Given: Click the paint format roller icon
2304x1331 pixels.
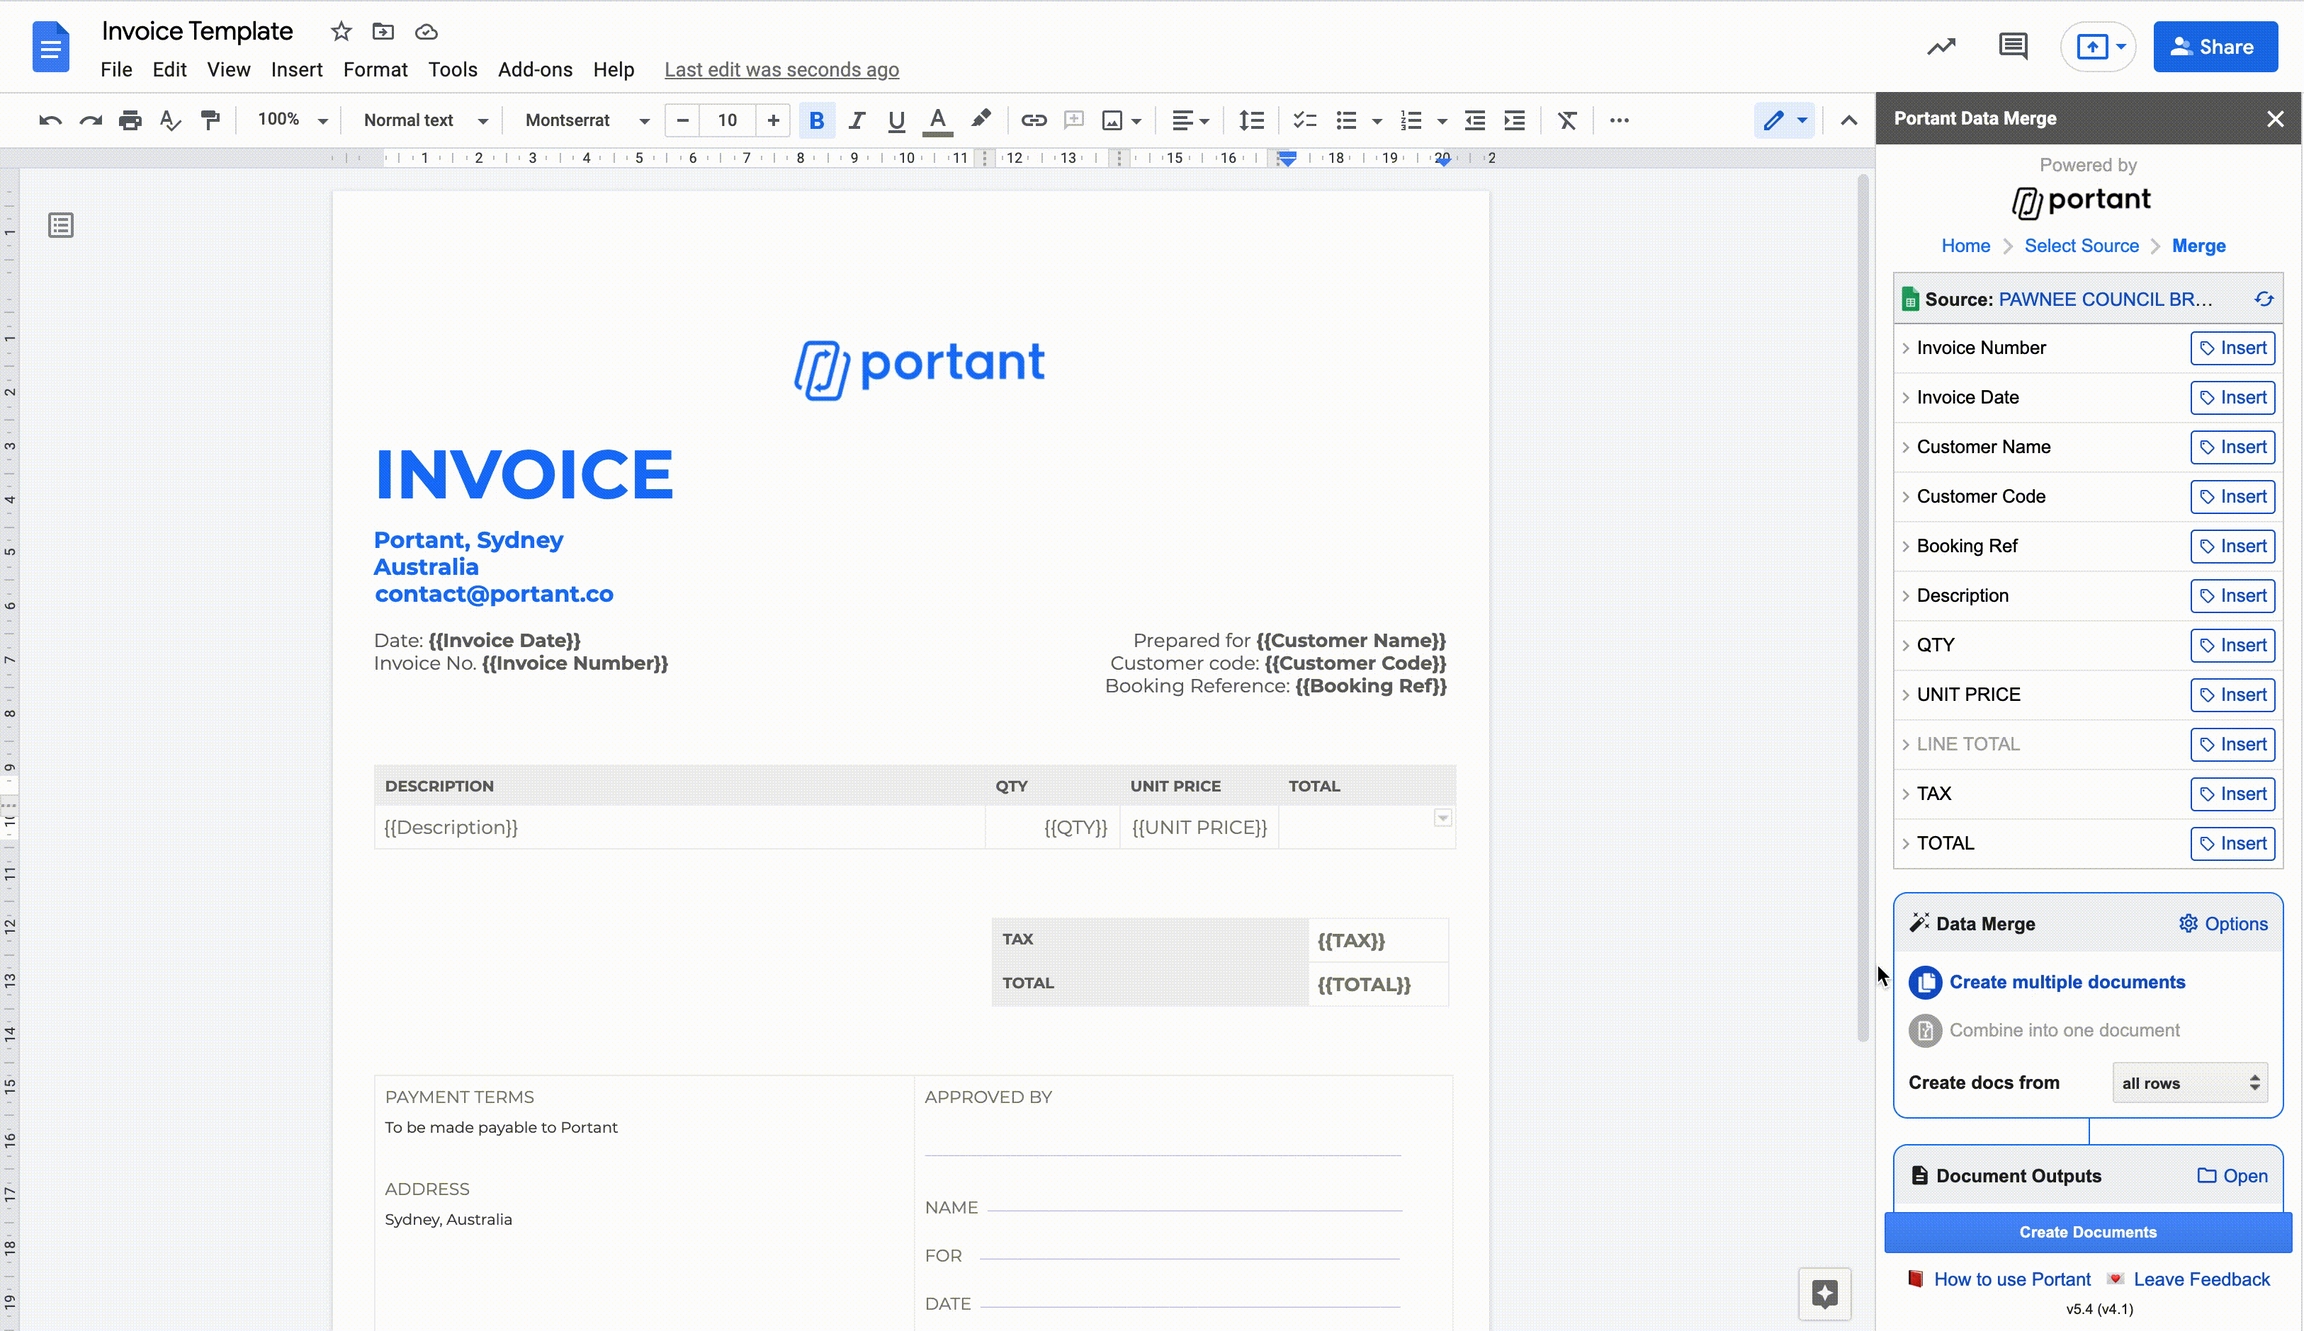Looking at the screenshot, I should click(210, 120).
